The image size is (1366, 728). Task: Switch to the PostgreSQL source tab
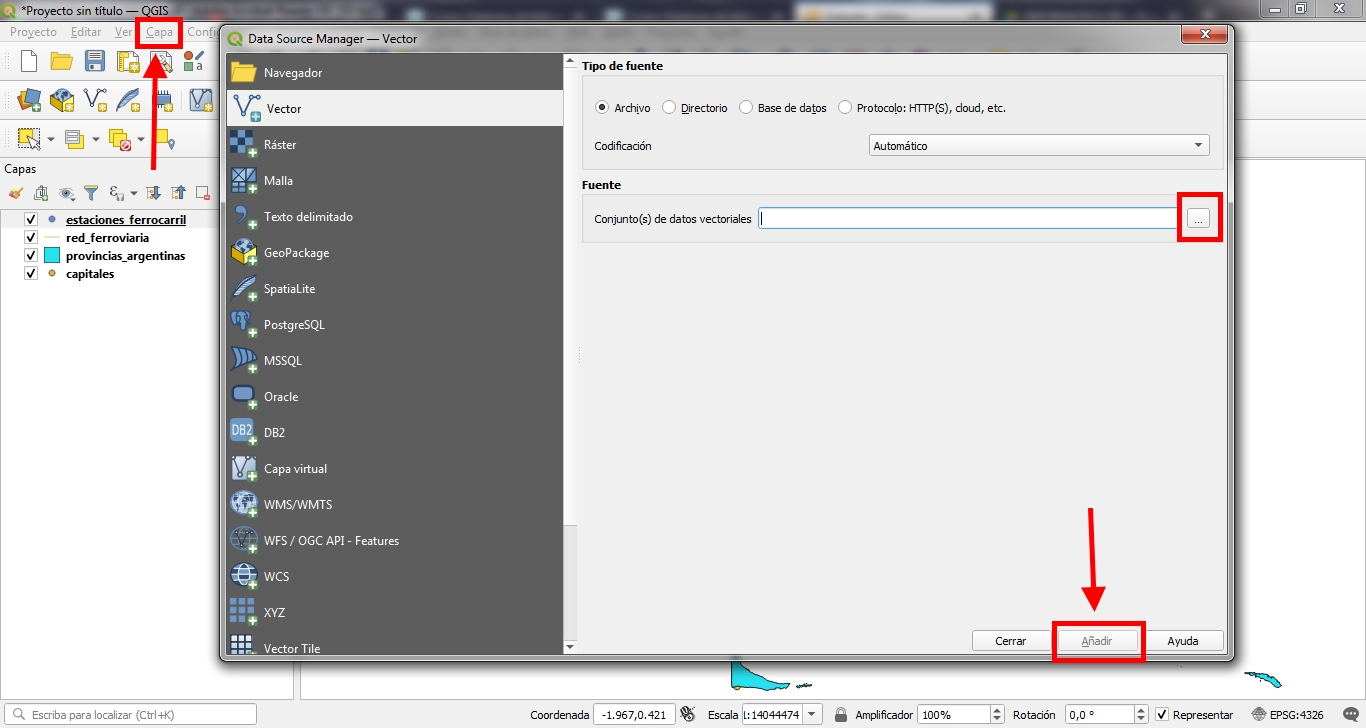pyautogui.click(x=395, y=324)
